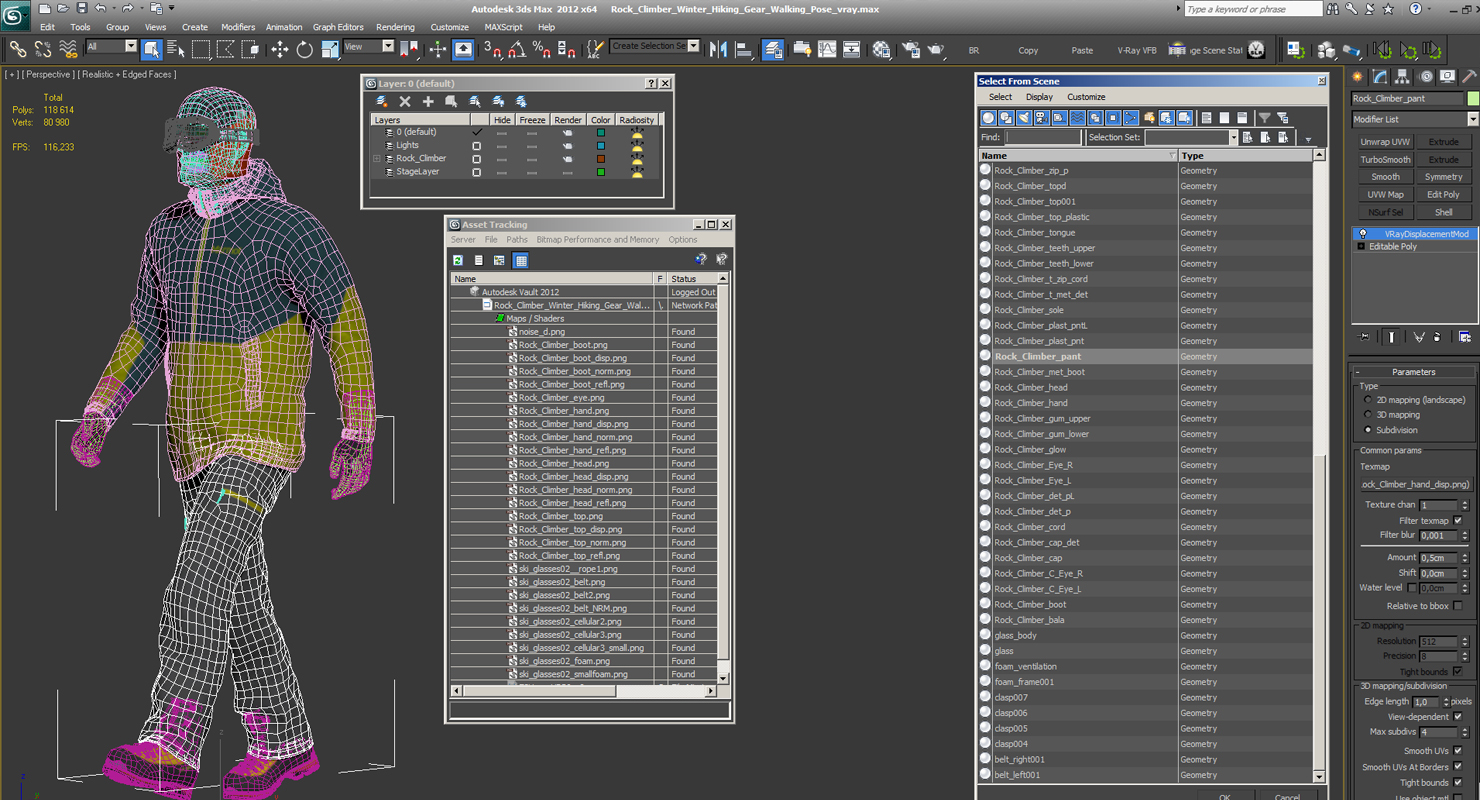Viewport: 1480px width, 800px height.
Task: Expand the Rock_Climber layer
Action: click(x=377, y=159)
